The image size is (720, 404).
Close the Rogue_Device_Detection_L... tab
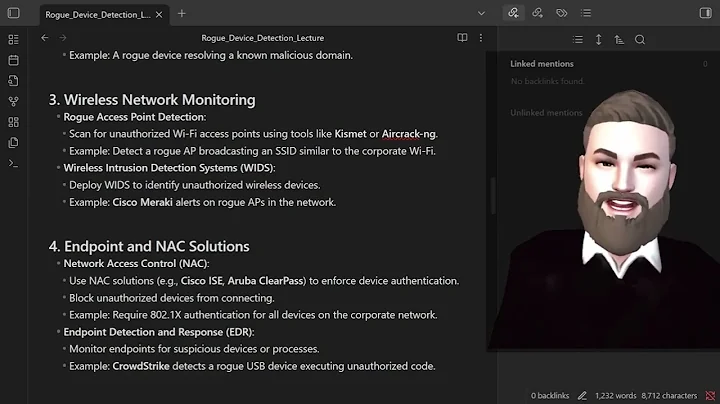(x=159, y=15)
